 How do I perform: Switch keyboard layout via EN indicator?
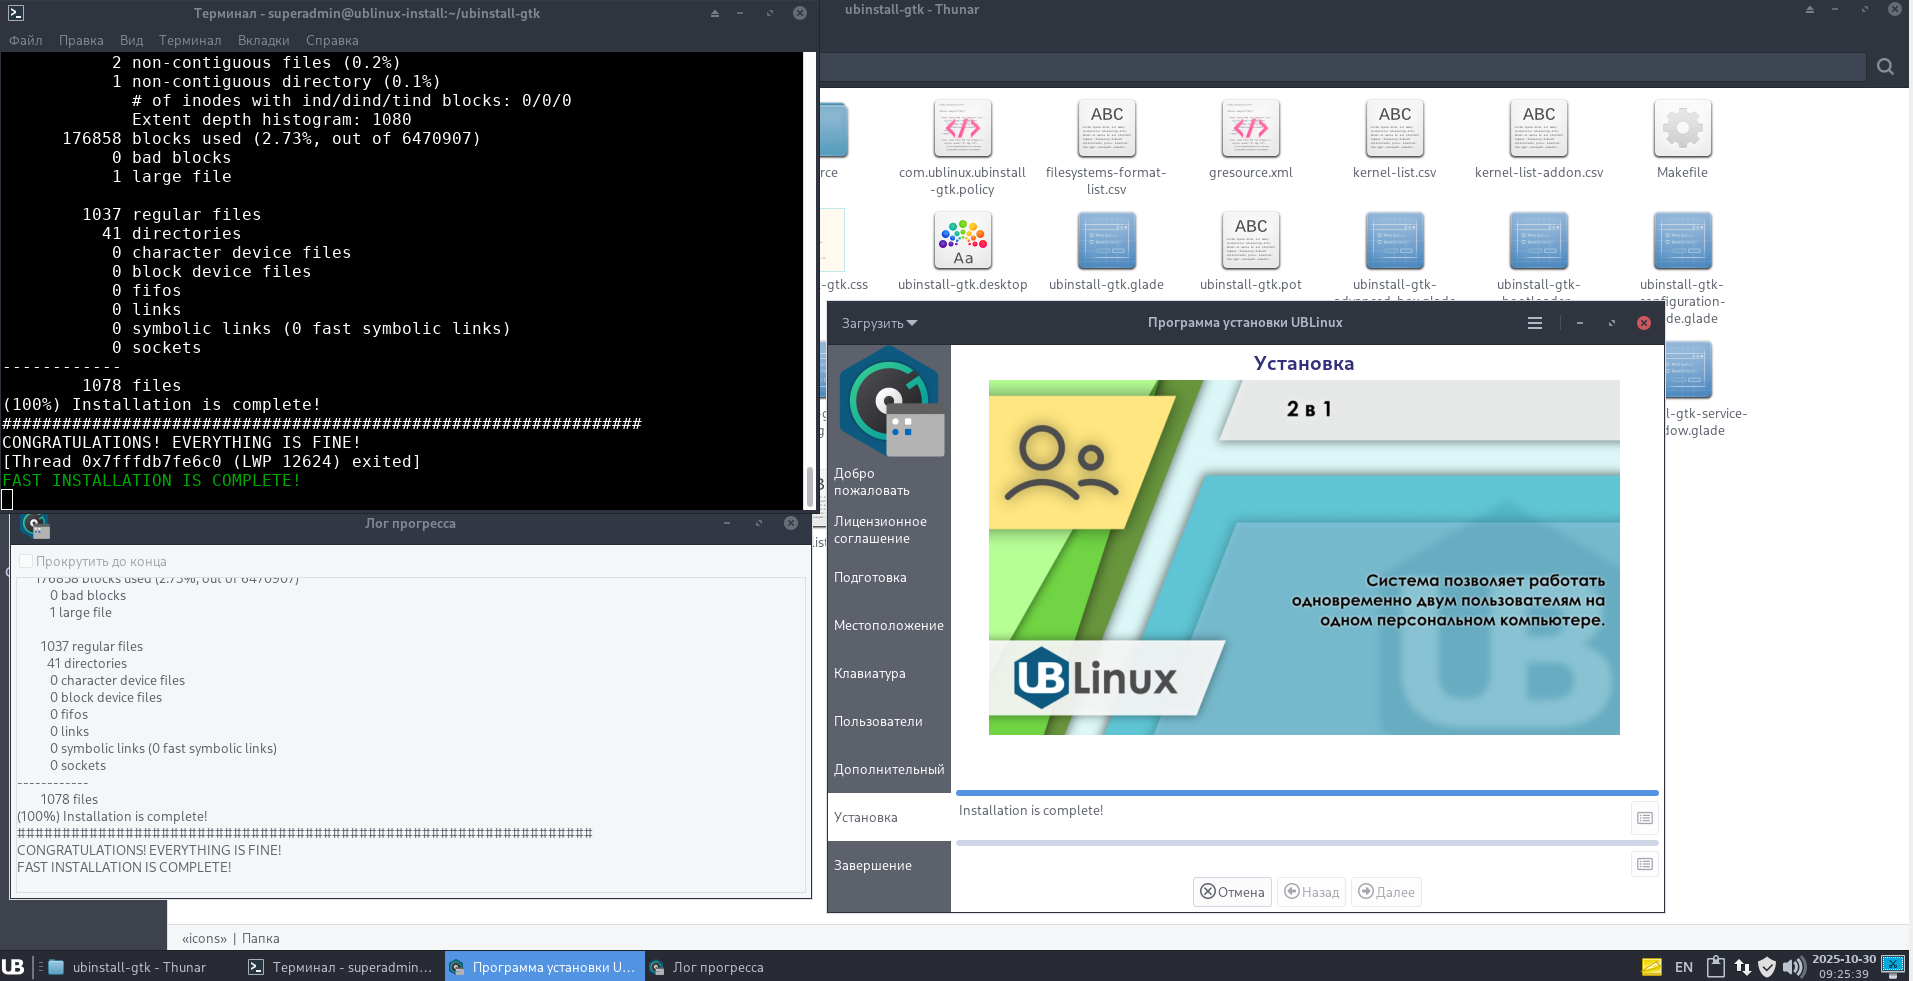coord(1684,967)
